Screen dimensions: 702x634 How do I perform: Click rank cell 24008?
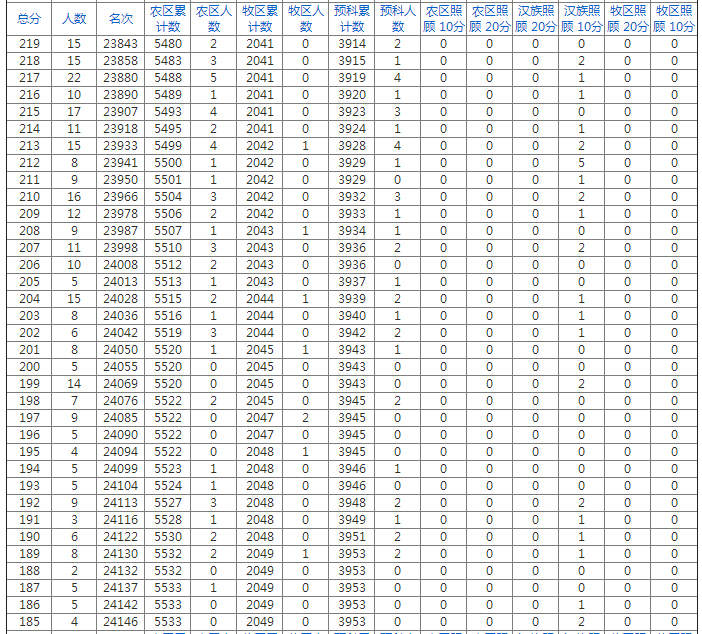point(121,265)
